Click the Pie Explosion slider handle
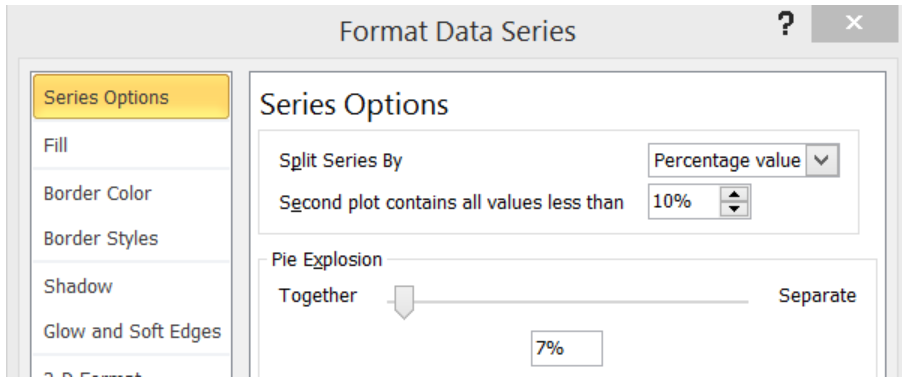The image size is (902, 379). point(404,303)
